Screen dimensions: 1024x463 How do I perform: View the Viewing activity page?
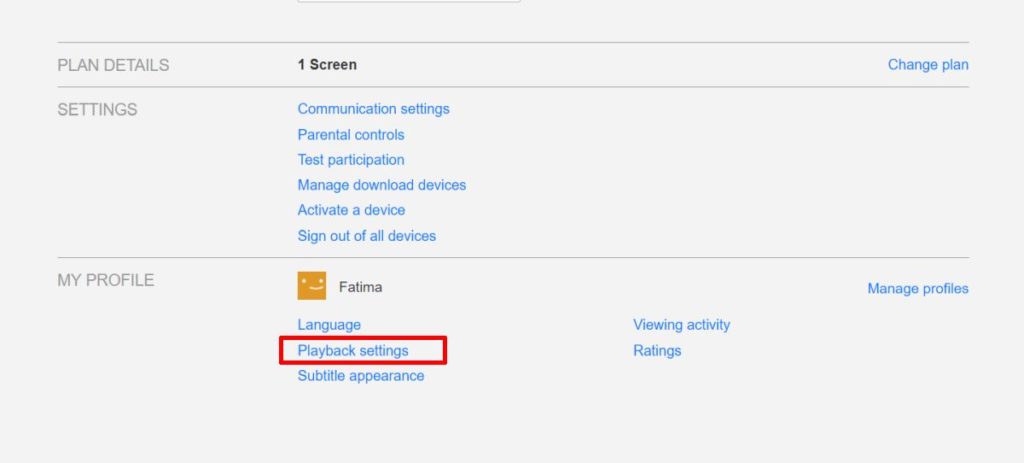click(682, 325)
